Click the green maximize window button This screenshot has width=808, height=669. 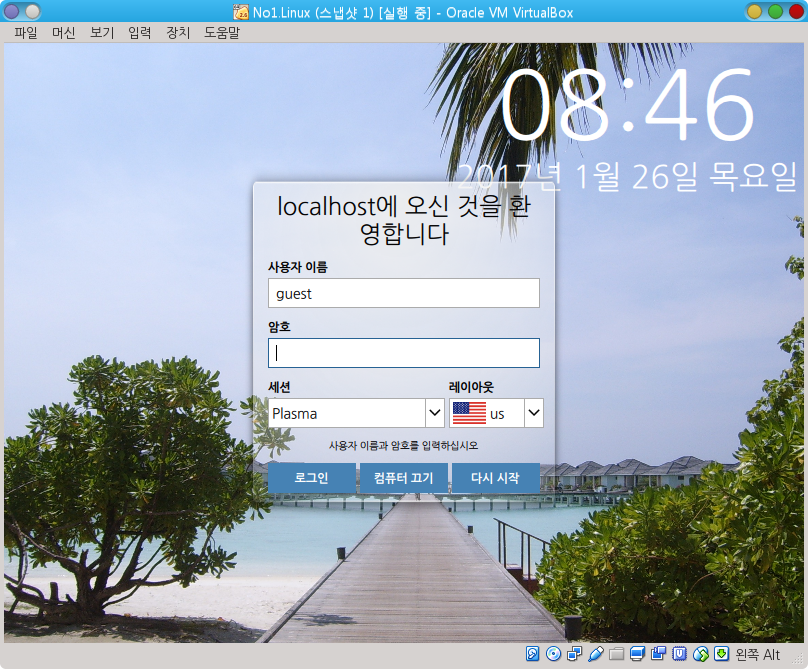(776, 11)
